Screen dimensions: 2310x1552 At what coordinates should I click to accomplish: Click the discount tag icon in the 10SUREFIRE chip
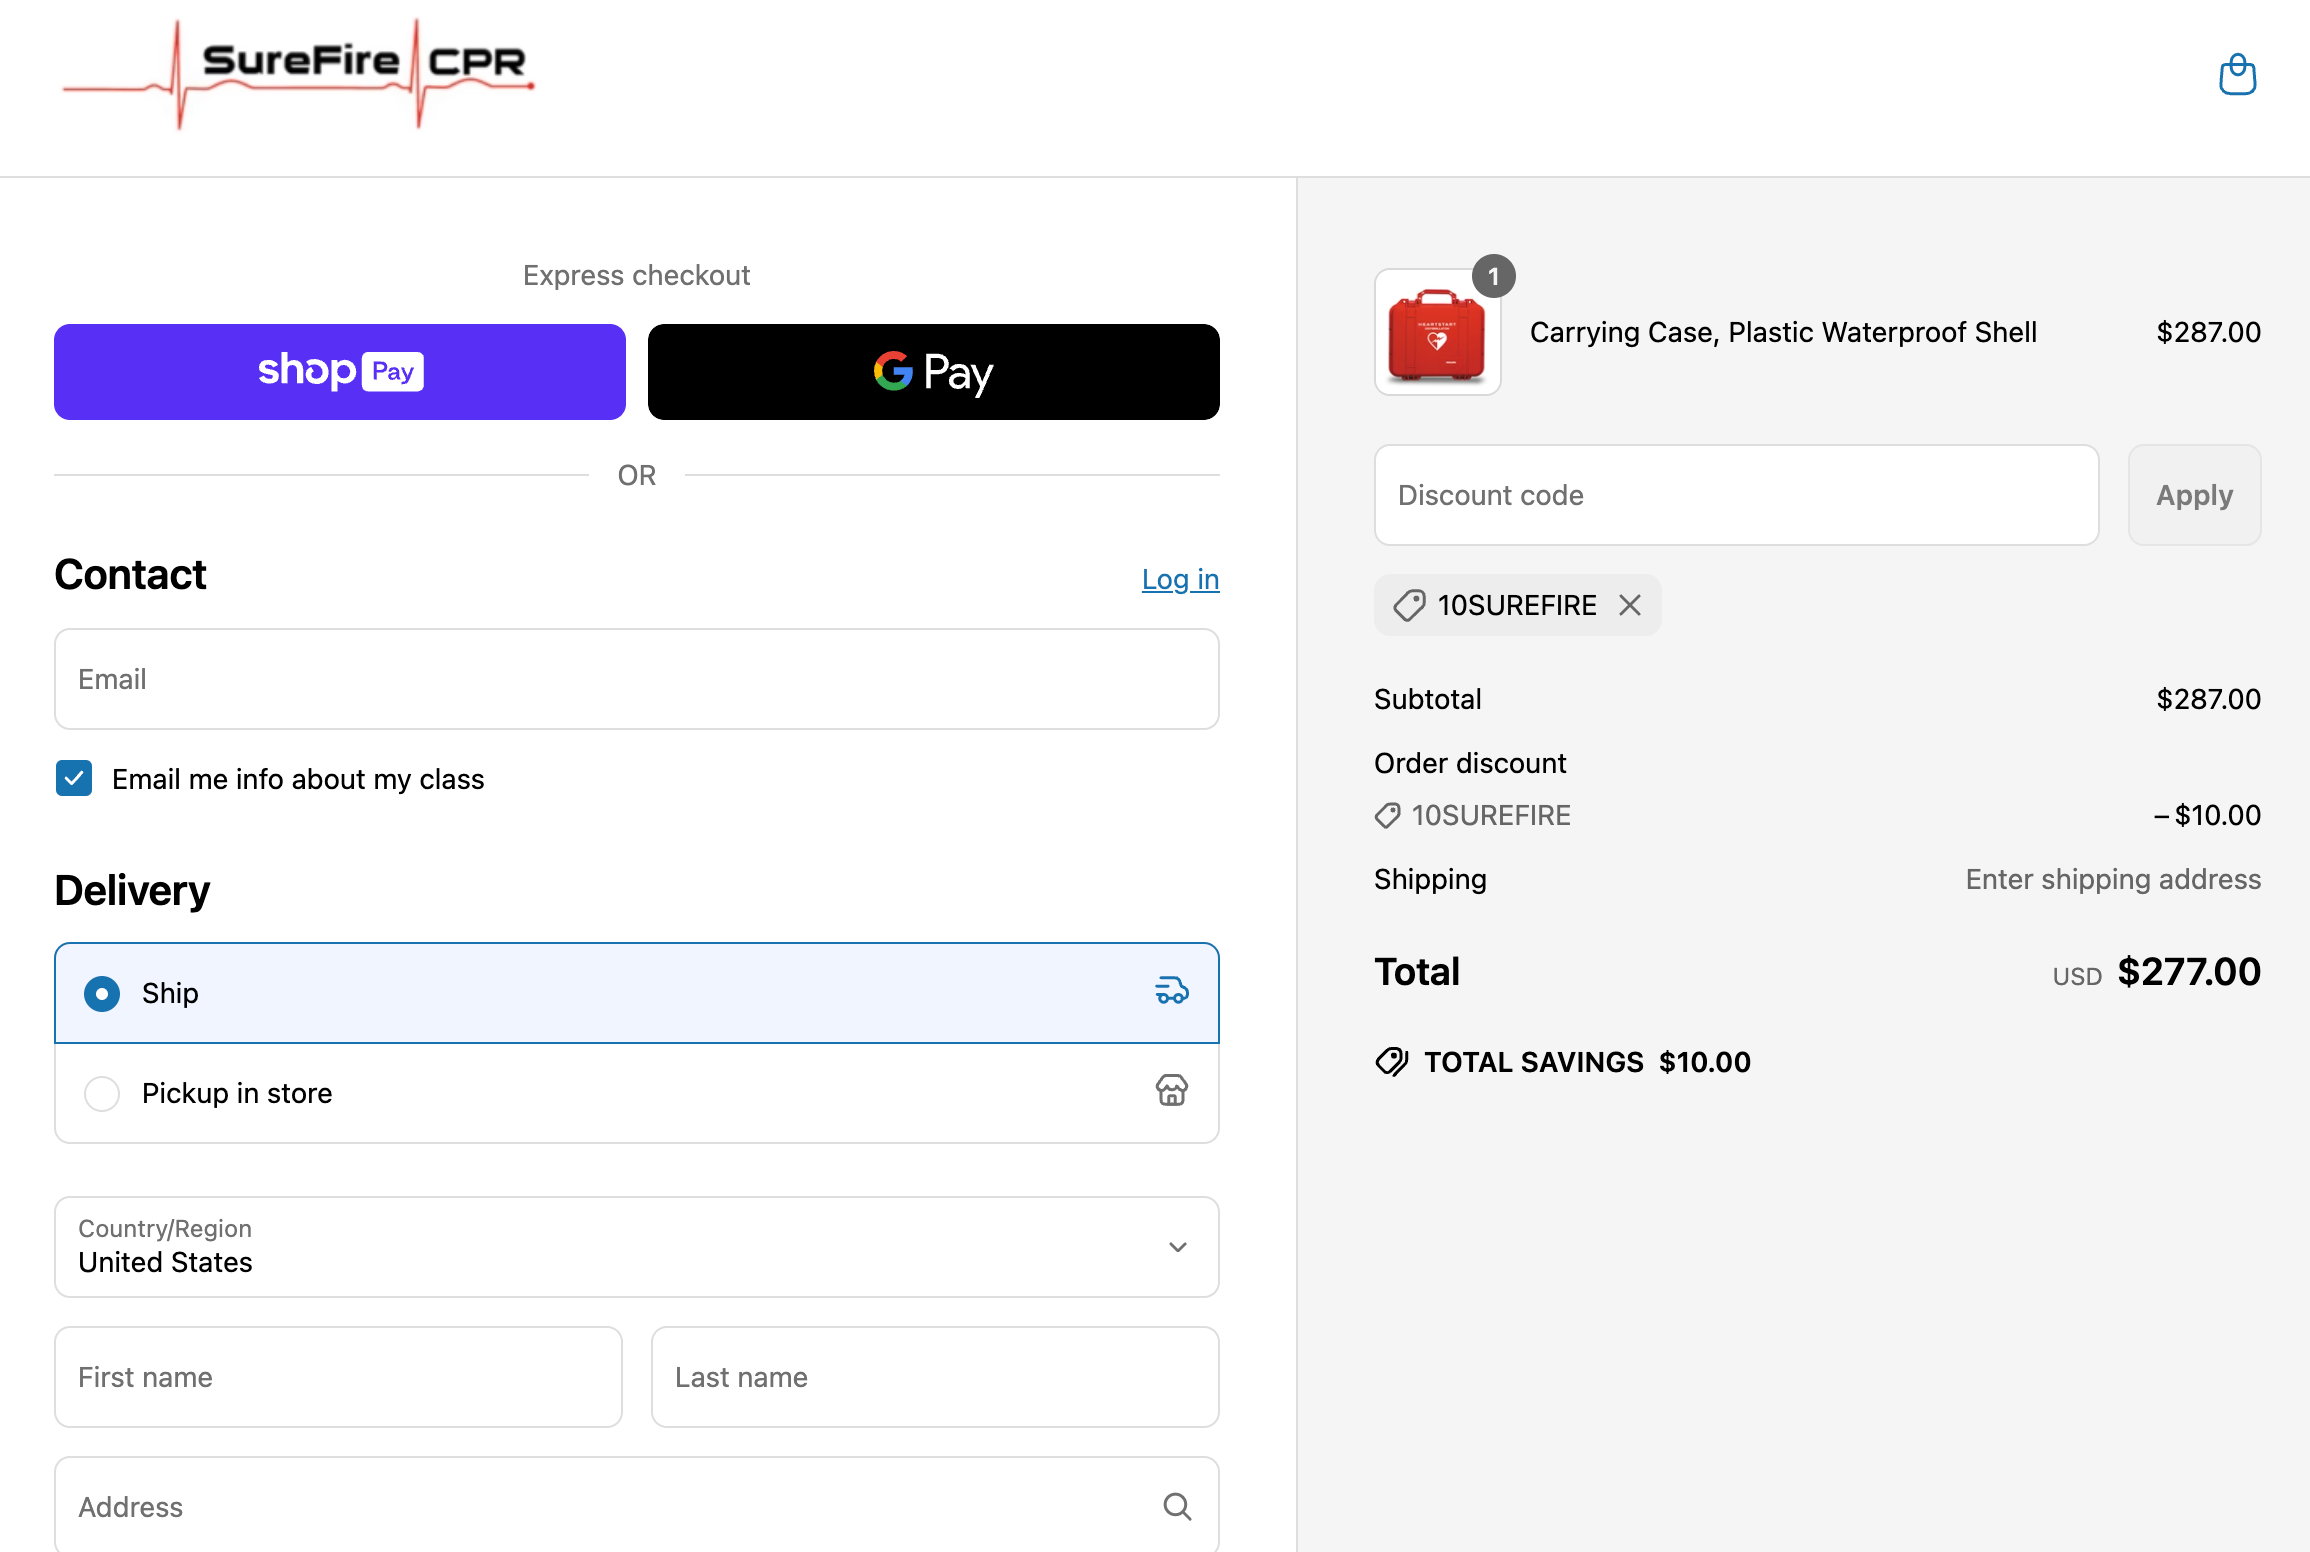[1409, 605]
